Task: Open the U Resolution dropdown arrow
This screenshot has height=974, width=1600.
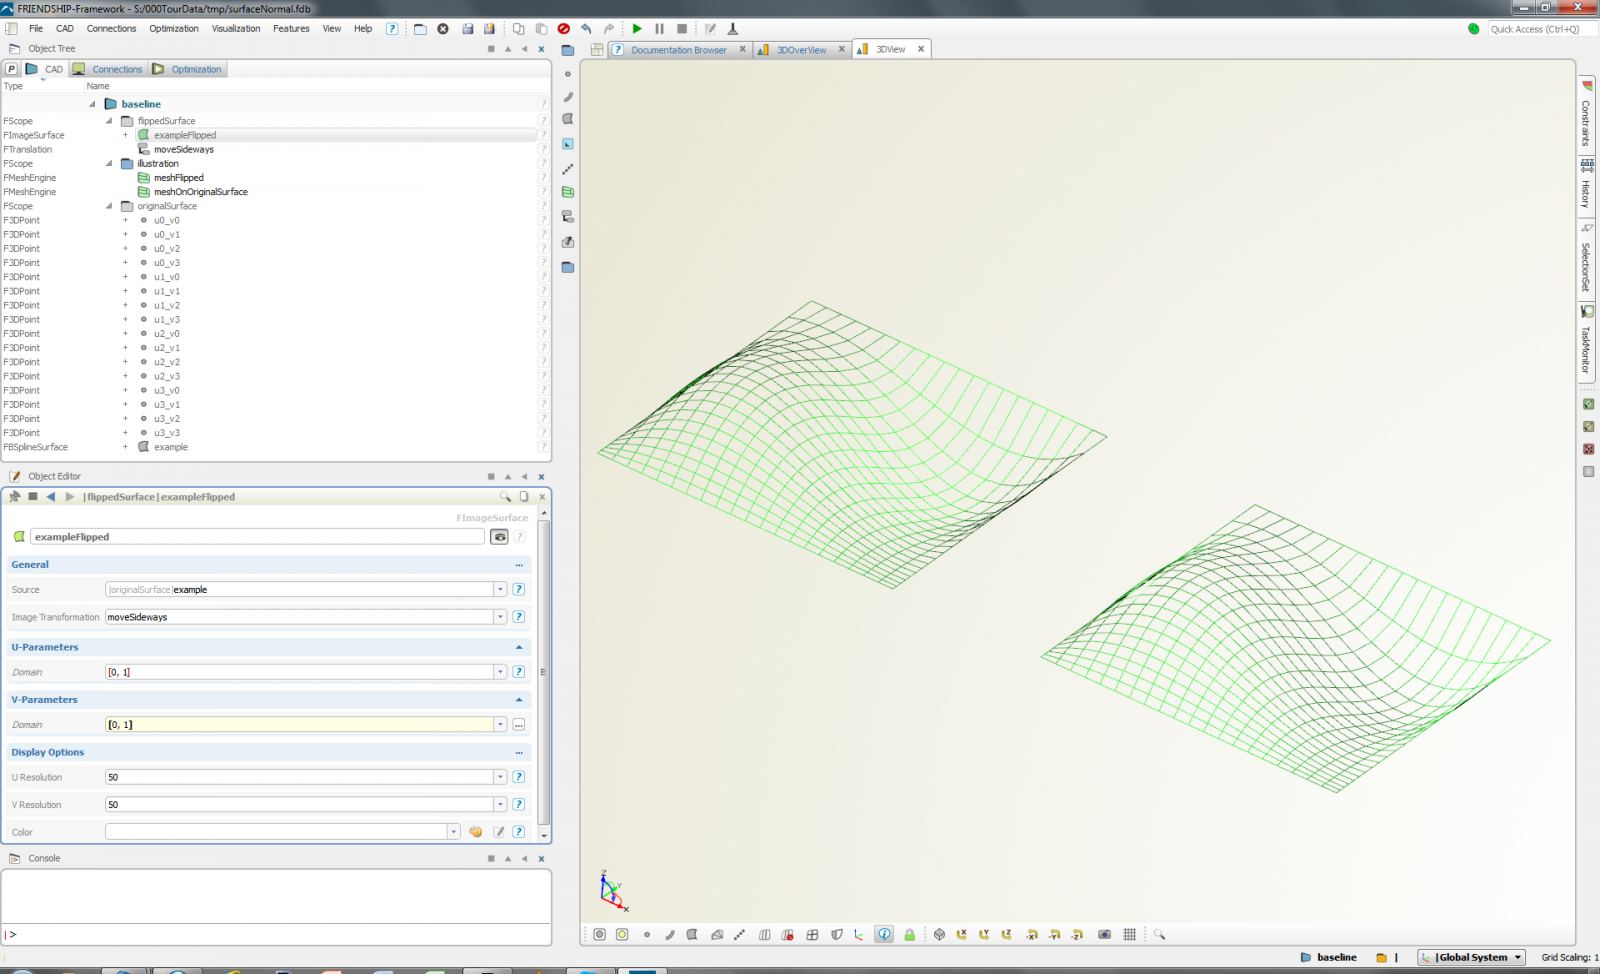Action: click(x=500, y=777)
